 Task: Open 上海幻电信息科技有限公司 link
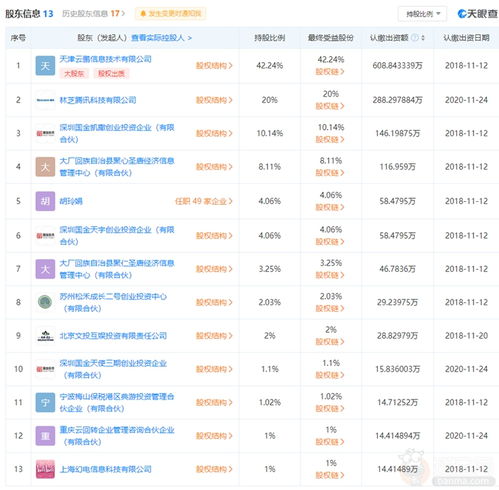coord(105,469)
